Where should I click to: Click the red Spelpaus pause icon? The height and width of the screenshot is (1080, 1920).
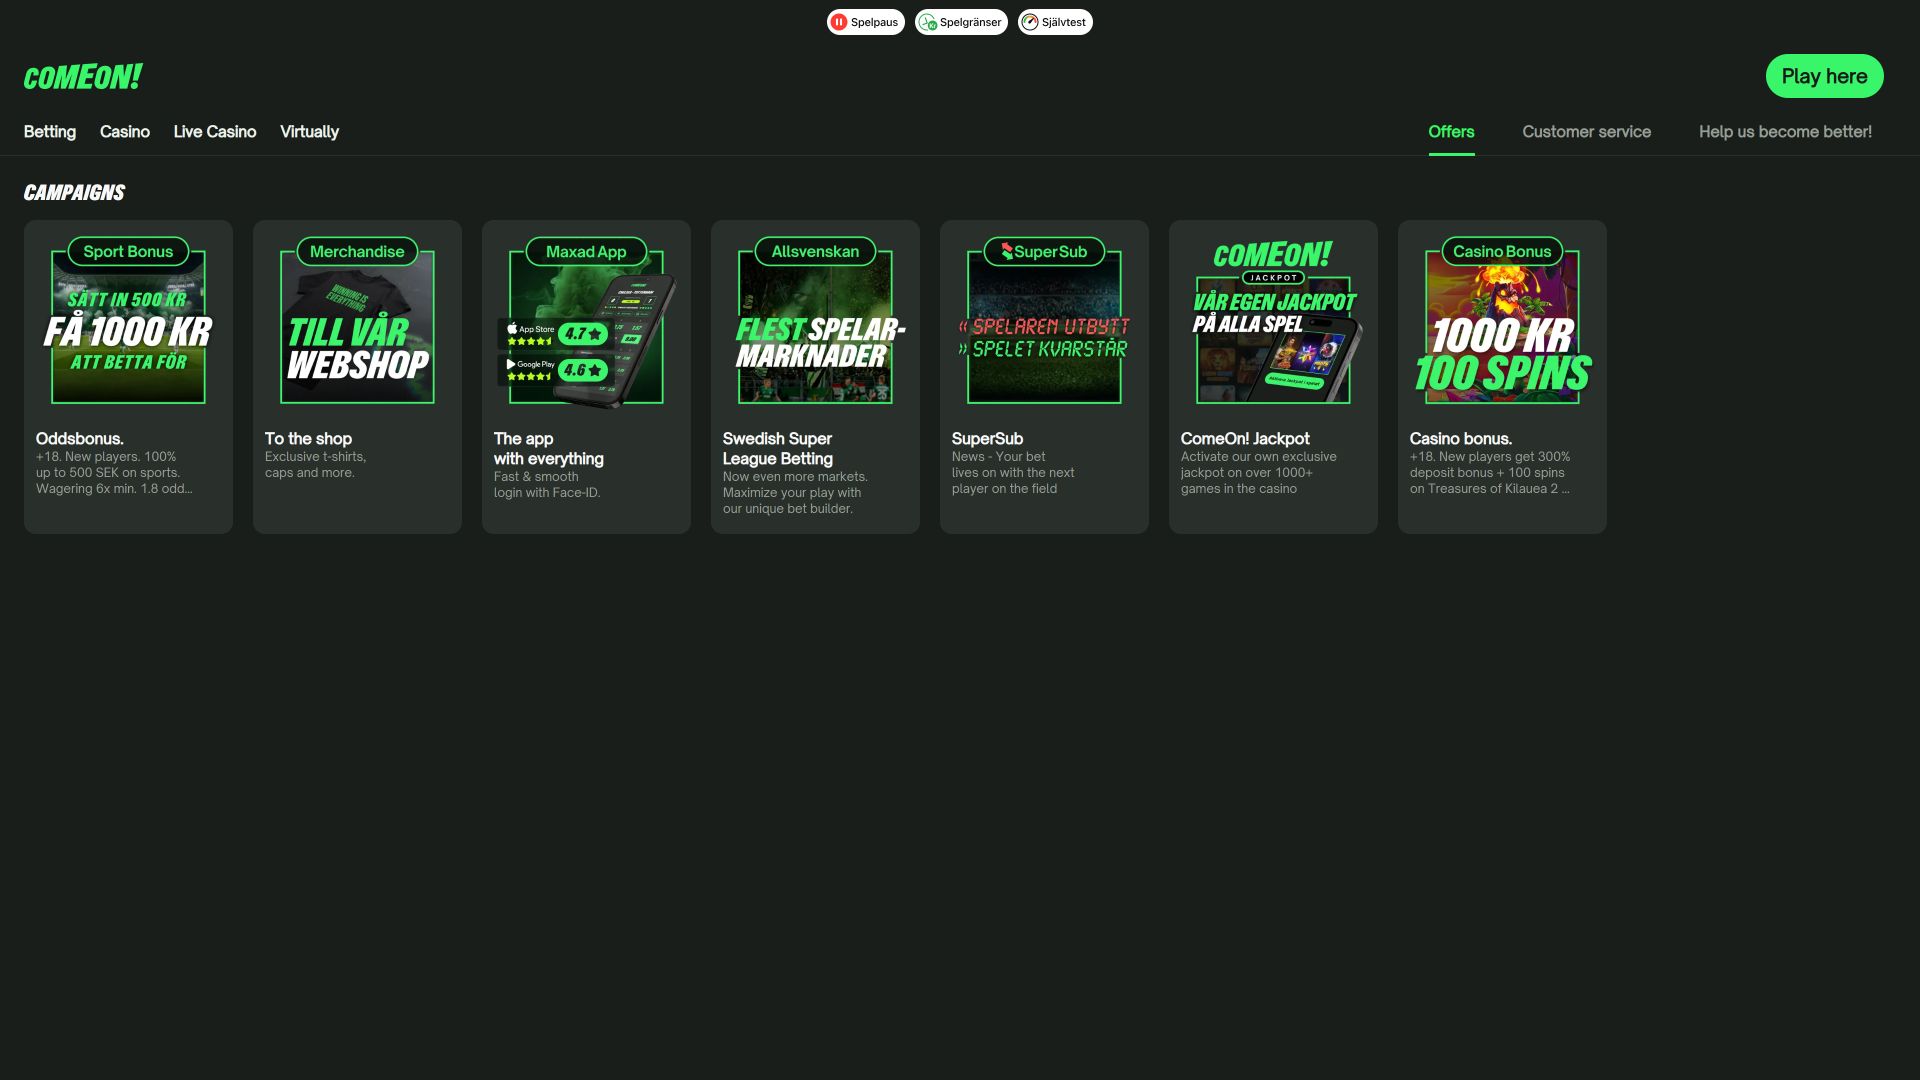(839, 22)
